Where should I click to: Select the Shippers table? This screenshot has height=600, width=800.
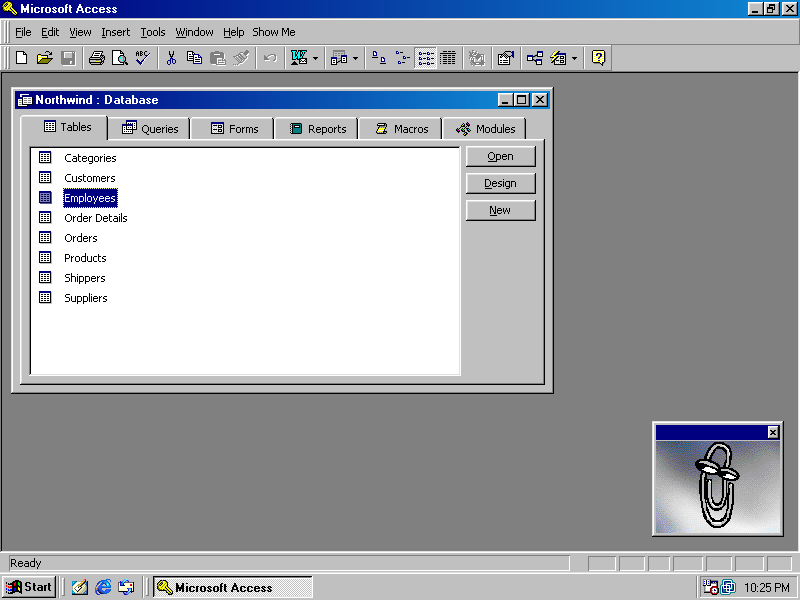pos(85,278)
